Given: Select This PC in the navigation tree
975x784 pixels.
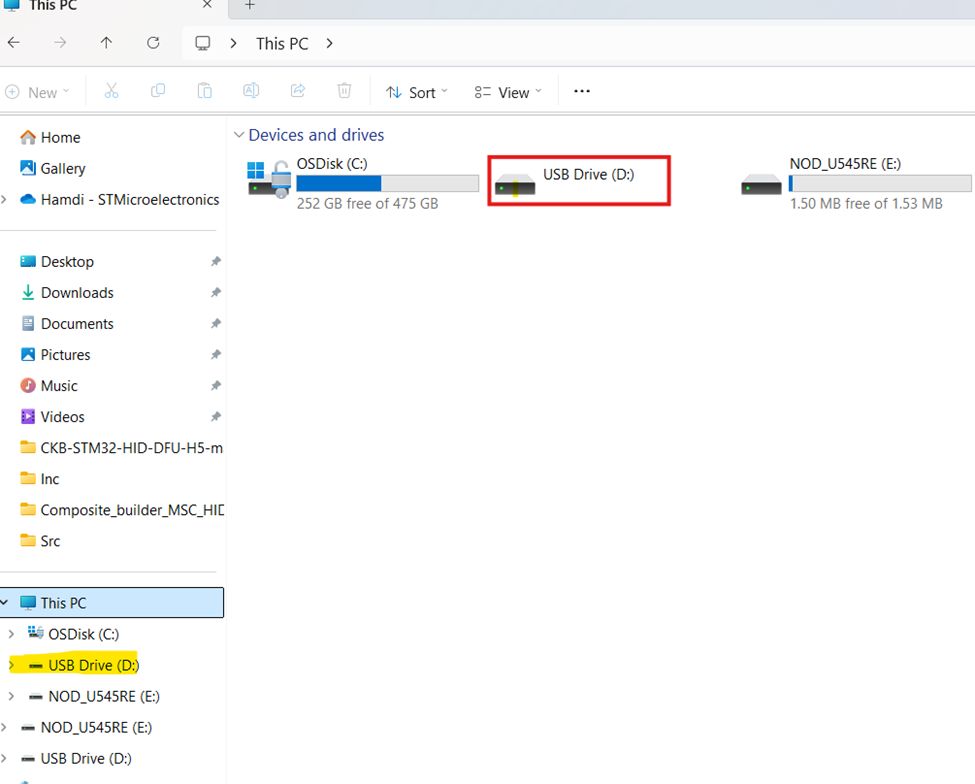Looking at the screenshot, I should [112, 603].
